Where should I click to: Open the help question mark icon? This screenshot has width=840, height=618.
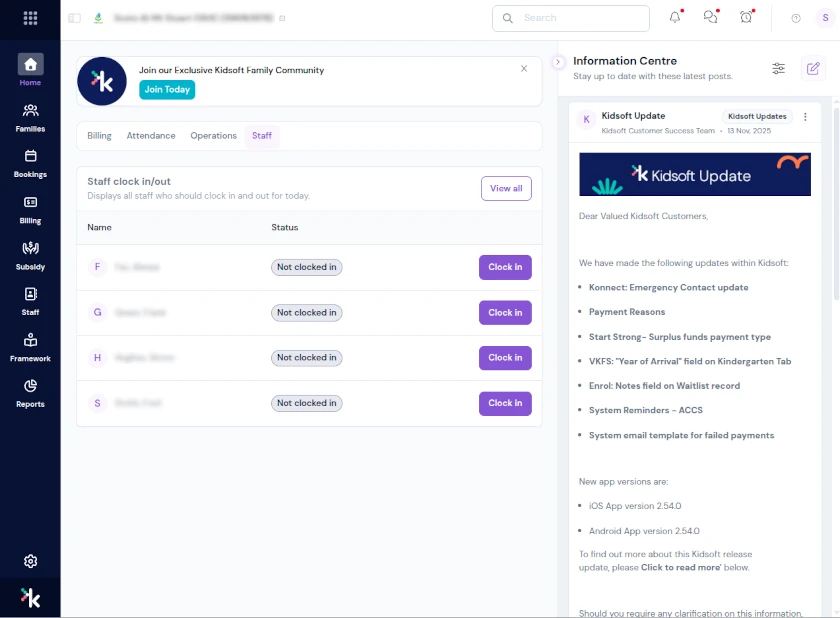click(x=796, y=18)
